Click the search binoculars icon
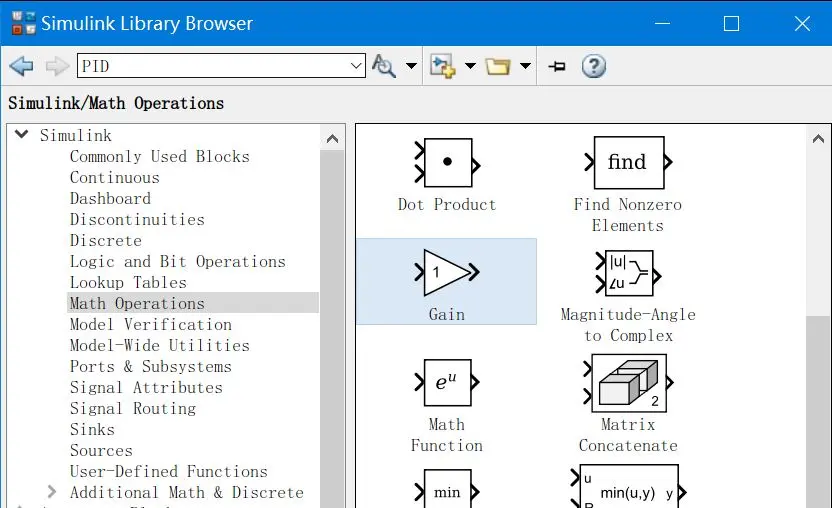This screenshot has width=832, height=508. tap(384, 66)
